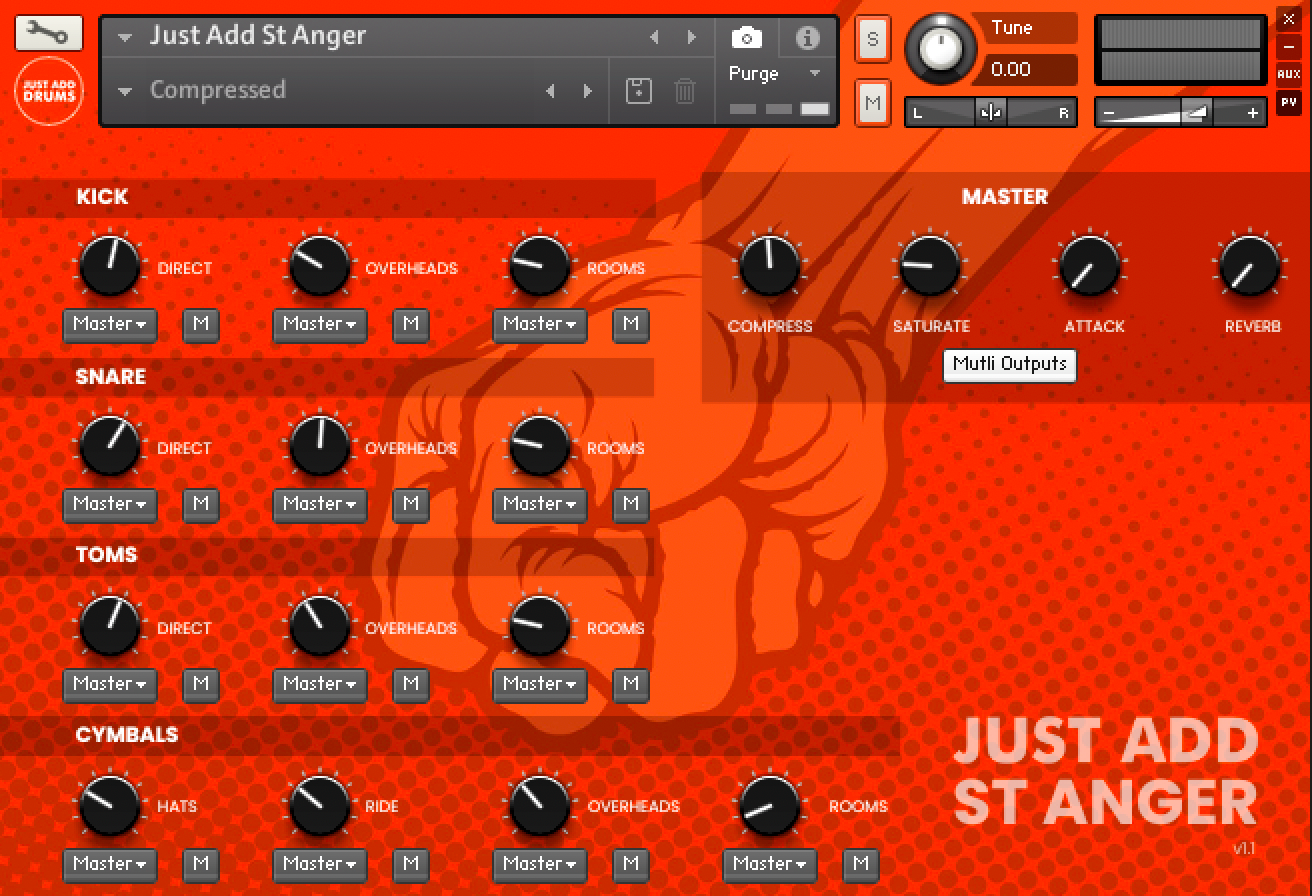
Task: Mute Toms Rooms channel
Action: click(631, 684)
